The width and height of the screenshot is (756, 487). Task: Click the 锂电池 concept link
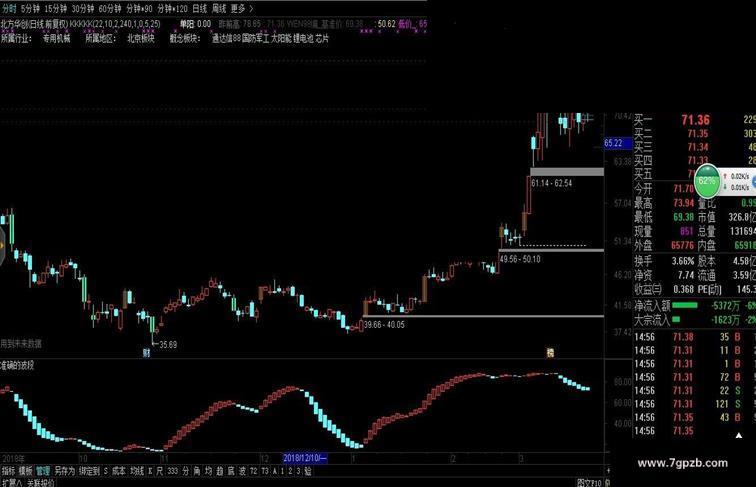(x=304, y=38)
